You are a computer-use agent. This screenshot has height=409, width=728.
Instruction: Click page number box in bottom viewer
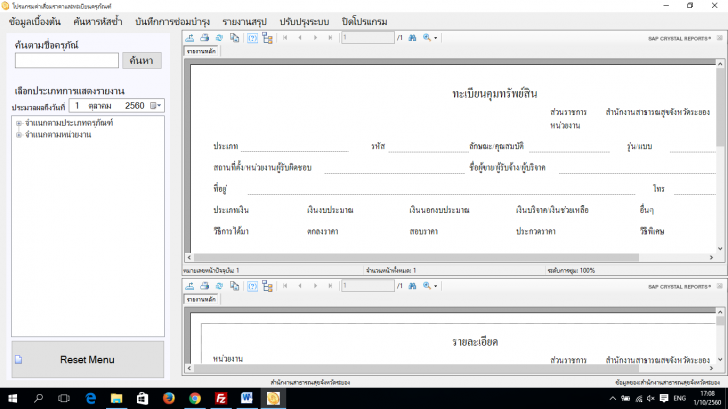click(368, 286)
